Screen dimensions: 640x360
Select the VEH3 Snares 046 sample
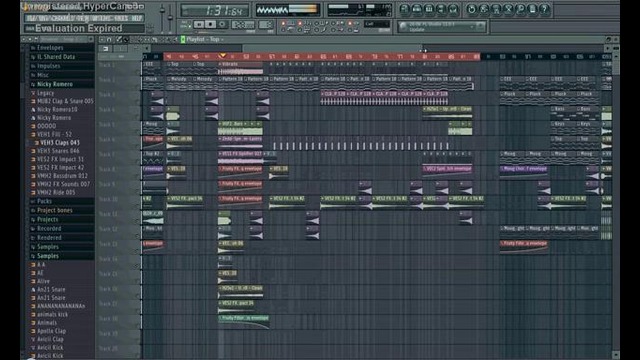58,151
